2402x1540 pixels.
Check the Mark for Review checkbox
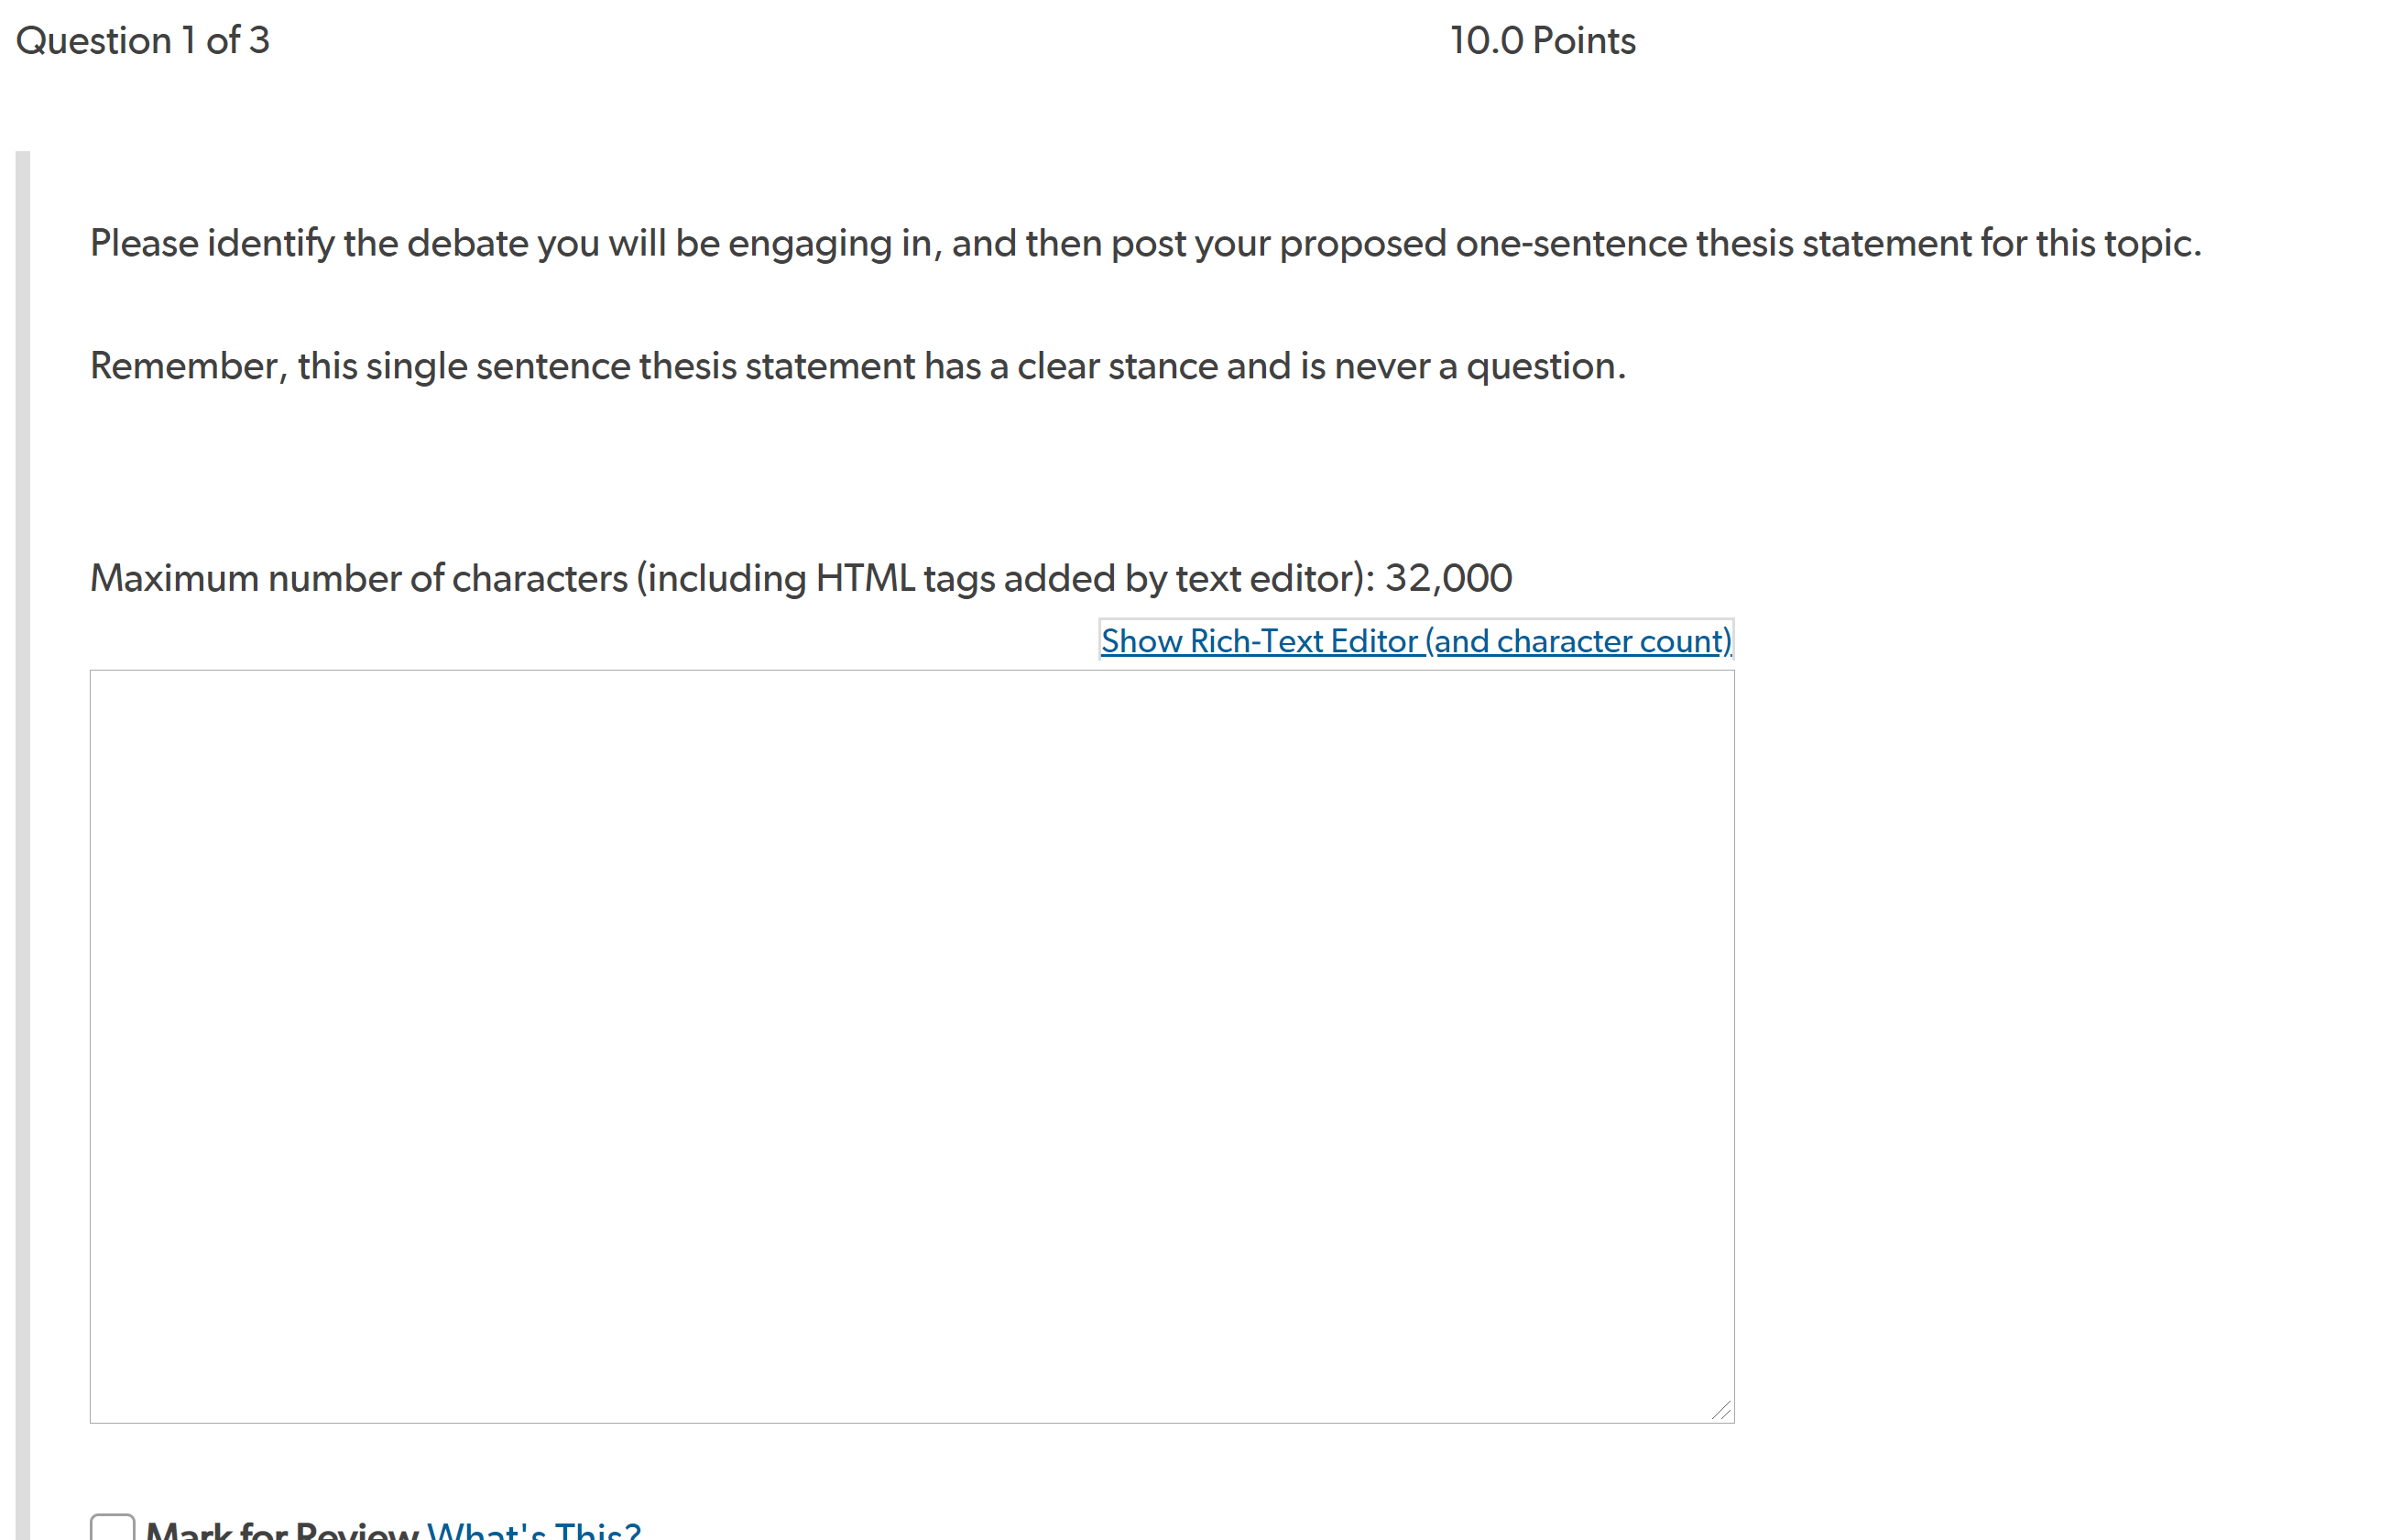pyautogui.click(x=112, y=1527)
